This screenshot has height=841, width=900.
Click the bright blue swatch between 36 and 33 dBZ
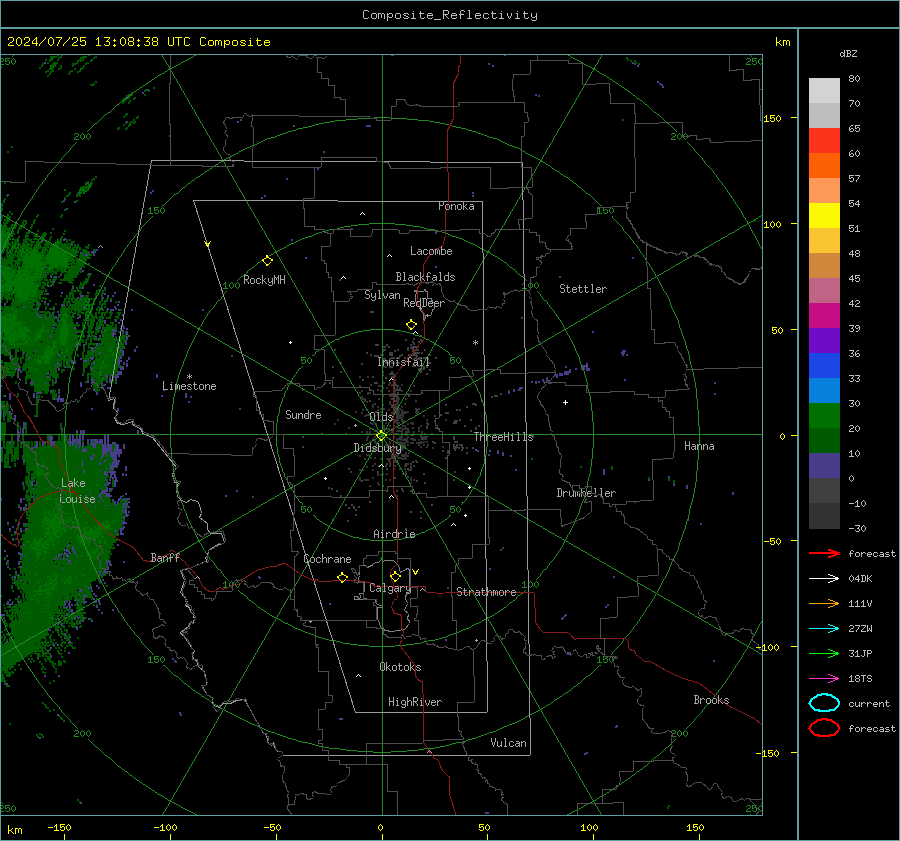(824, 366)
